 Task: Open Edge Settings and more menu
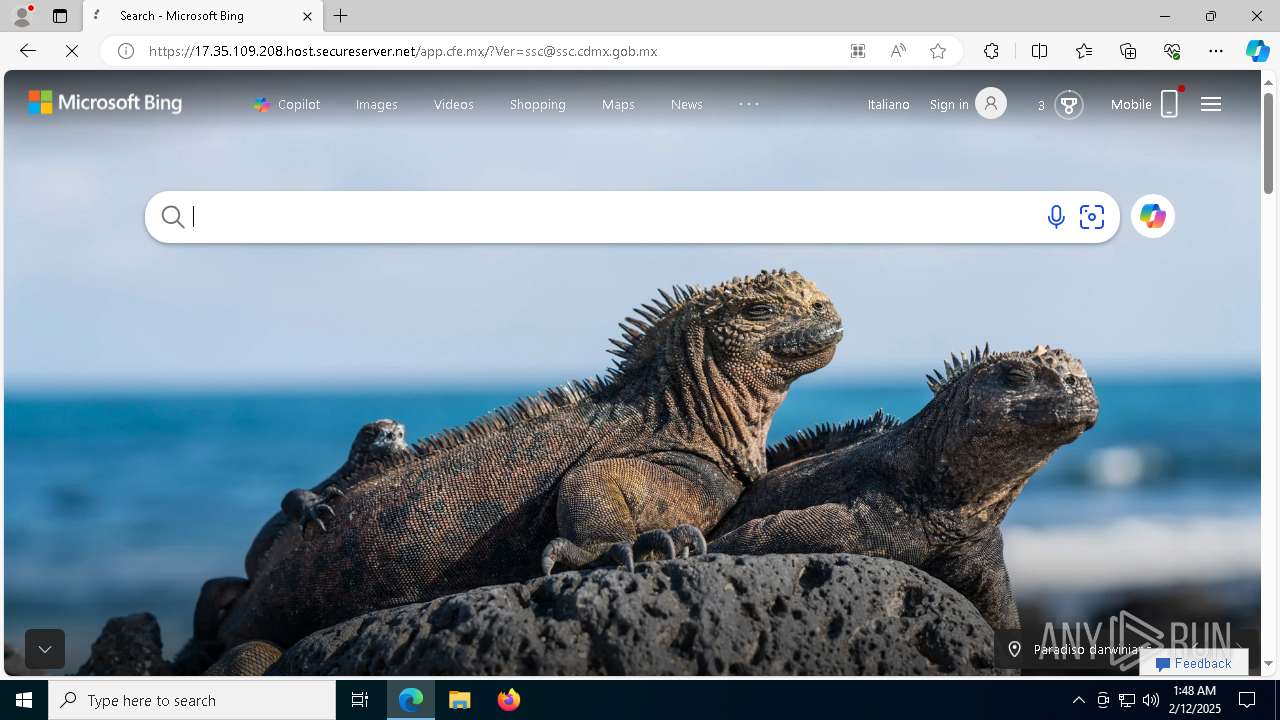tap(1216, 51)
